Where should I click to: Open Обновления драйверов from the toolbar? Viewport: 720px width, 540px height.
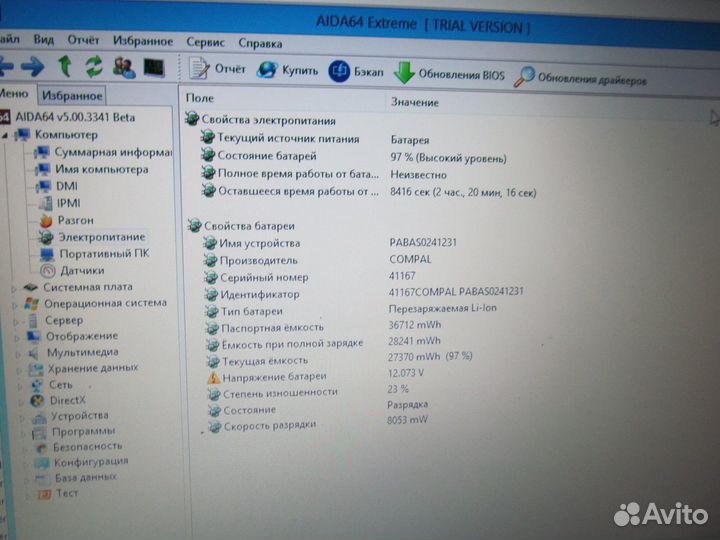pyautogui.click(x=580, y=77)
